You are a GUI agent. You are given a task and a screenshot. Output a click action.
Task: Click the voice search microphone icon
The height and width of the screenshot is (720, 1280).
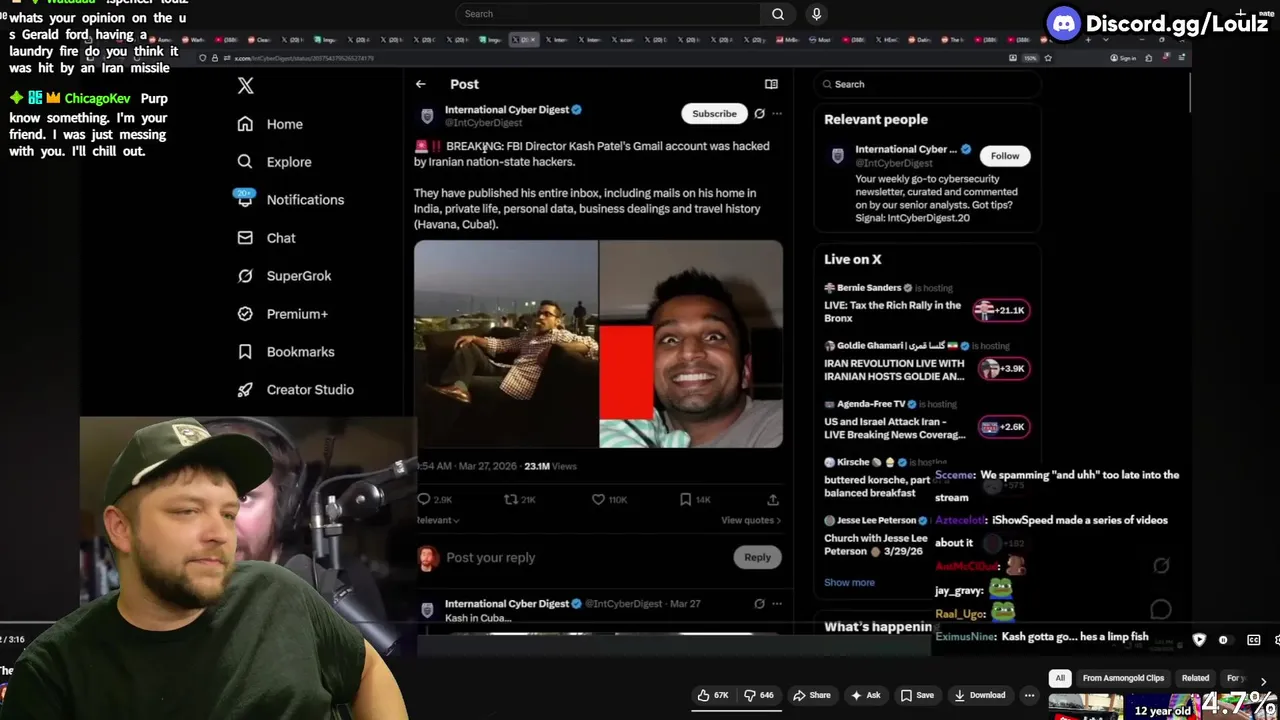(x=816, y=14)
